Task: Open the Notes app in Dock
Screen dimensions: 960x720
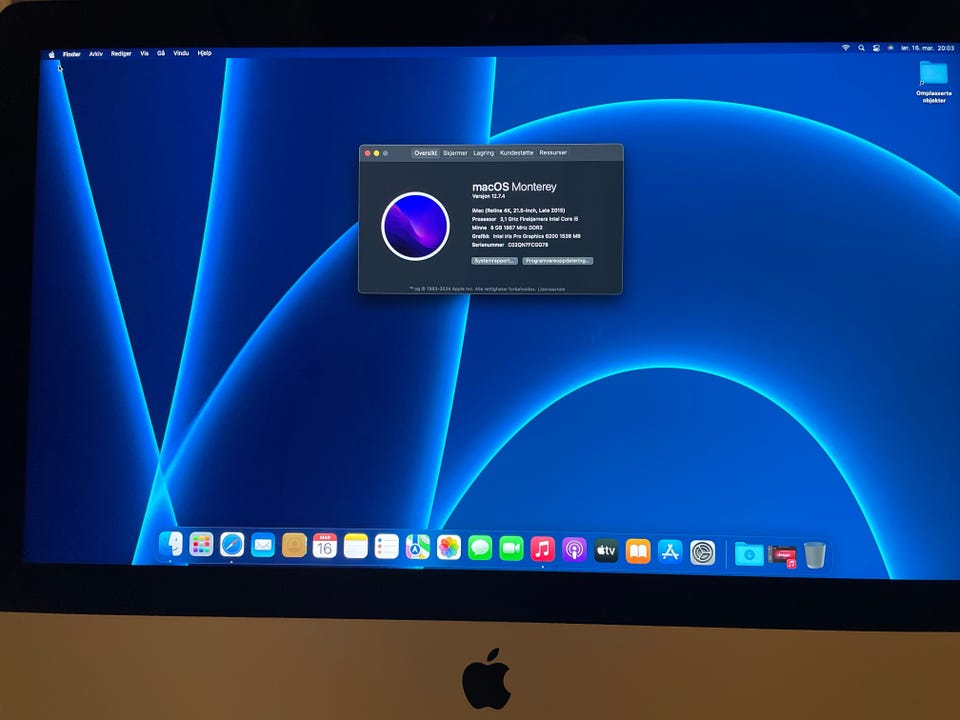Action: coord(356,546)
